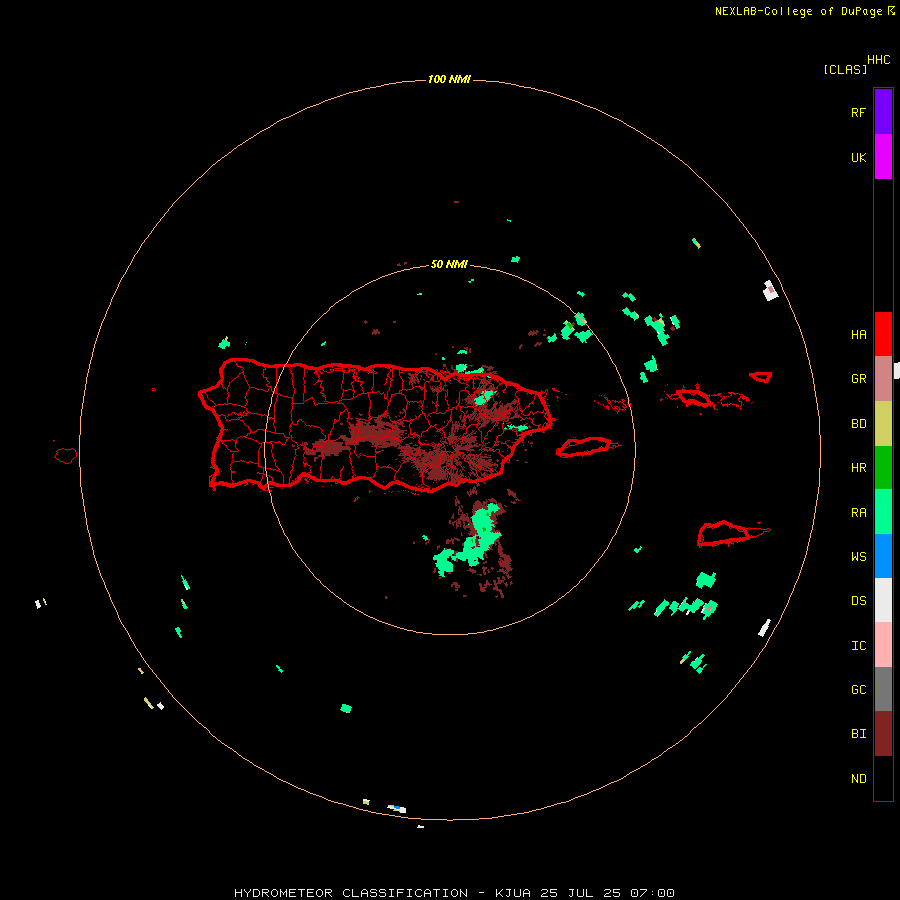Pick the pinkish GR legend swatch
This screenshot has height=900, width=900.
pyautogui.click(x=883, y=379)
